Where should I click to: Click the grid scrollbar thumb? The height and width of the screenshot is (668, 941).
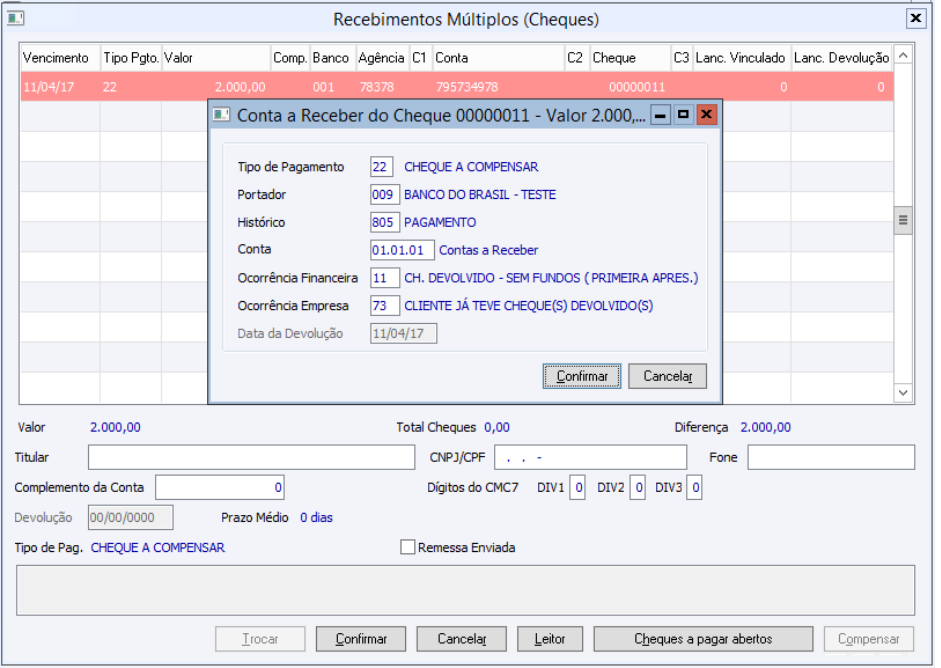click(903, 220)
